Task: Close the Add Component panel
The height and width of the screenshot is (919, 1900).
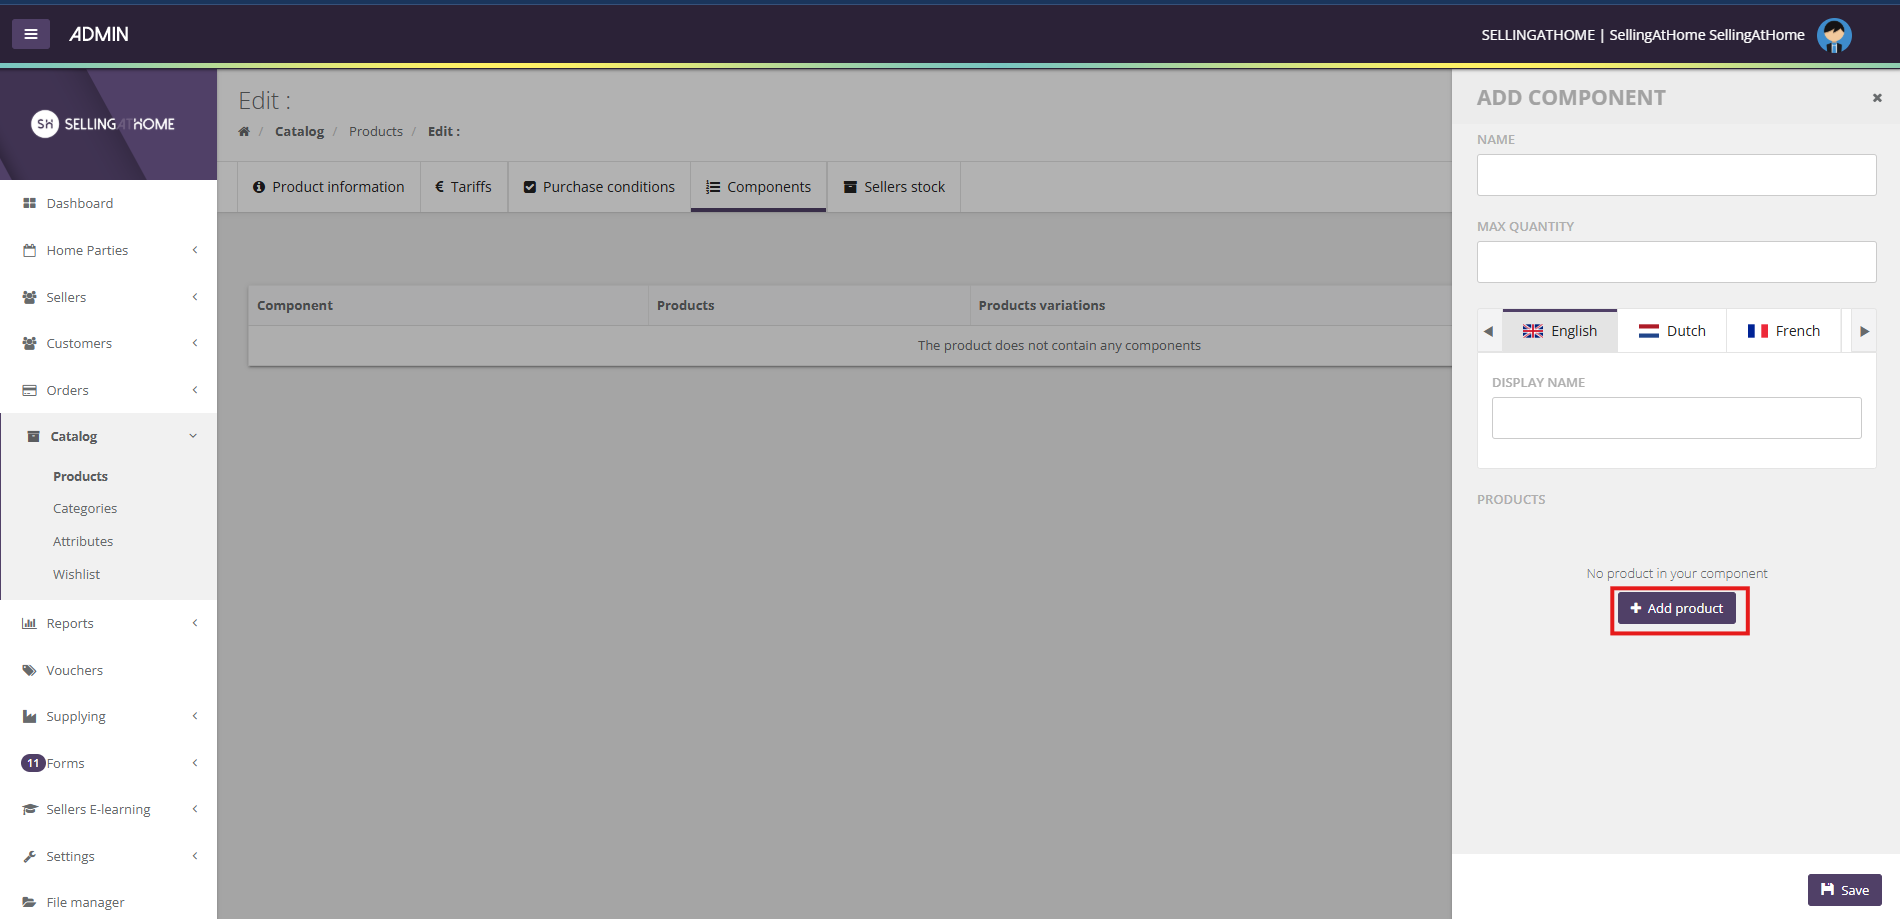Action: (x=1877, y=98)
